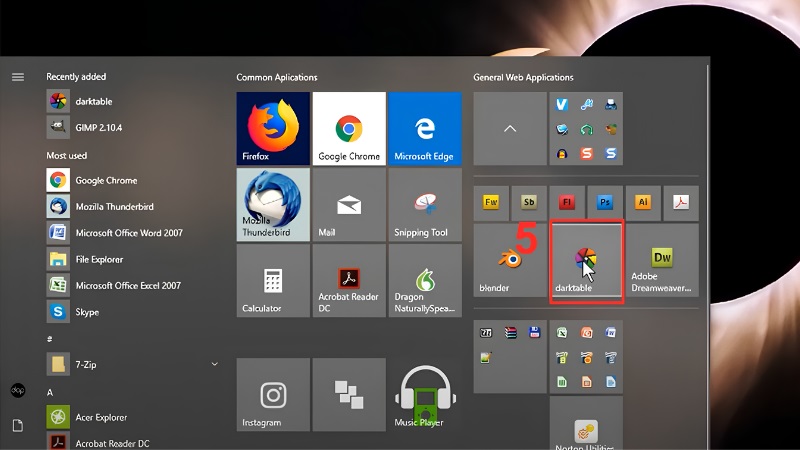Open the Documents shortcut in left rail
The width and height of the screenshot is (800, 450).
(18, 425)
